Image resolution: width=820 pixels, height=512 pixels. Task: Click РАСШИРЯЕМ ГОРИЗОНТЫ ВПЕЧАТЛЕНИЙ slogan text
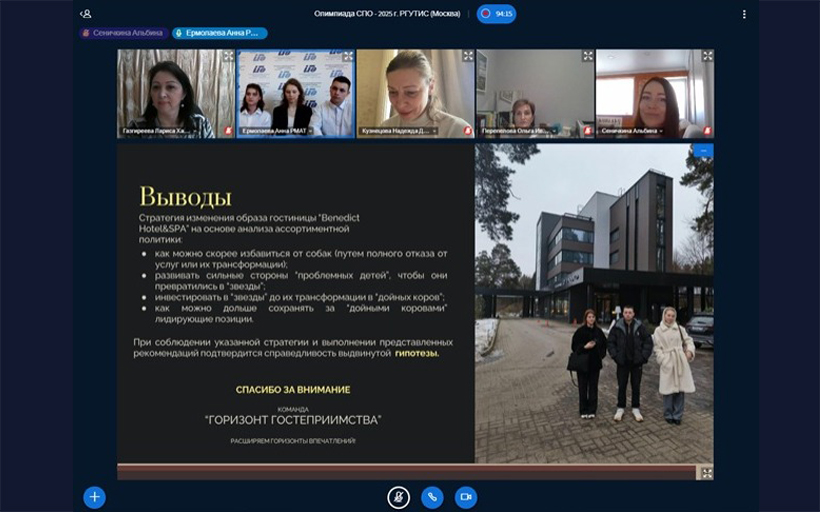click(293, 441)
